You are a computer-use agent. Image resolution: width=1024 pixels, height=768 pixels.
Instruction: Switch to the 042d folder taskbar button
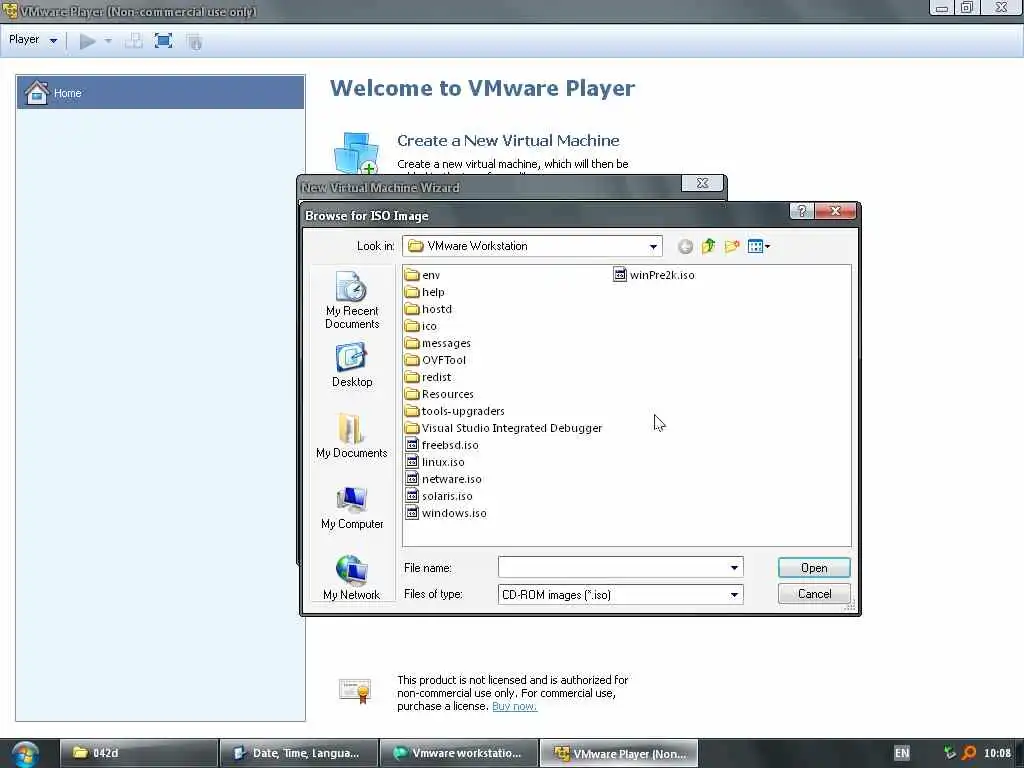pyautogui.click(x=138, y=753)
